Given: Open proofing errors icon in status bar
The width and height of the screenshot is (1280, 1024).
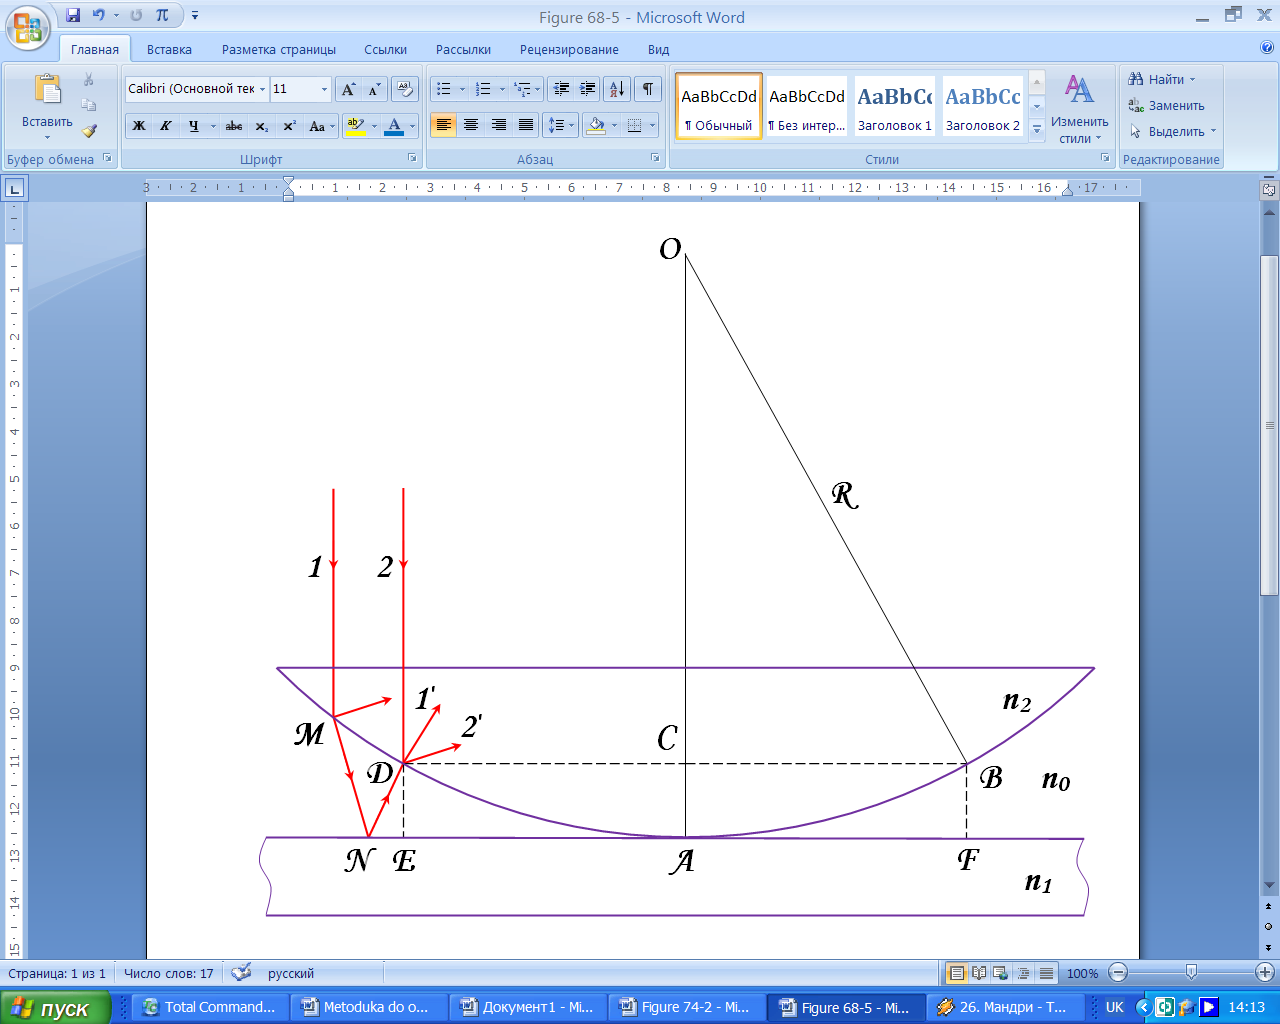Looking at the screenshot, I should [241, 972].
